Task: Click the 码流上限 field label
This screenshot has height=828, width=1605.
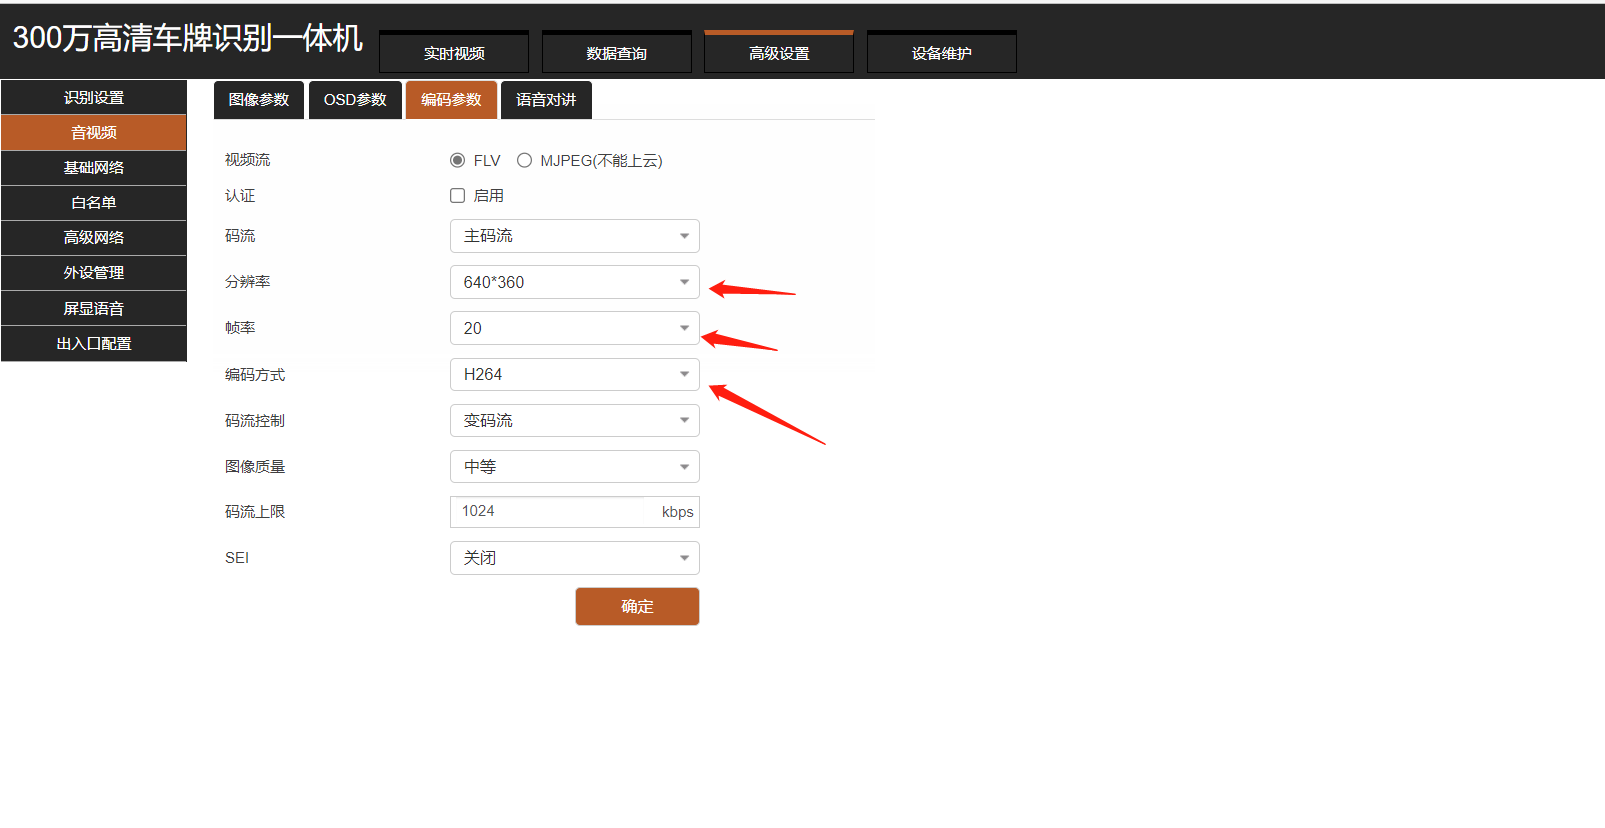Action: point(255,512)
